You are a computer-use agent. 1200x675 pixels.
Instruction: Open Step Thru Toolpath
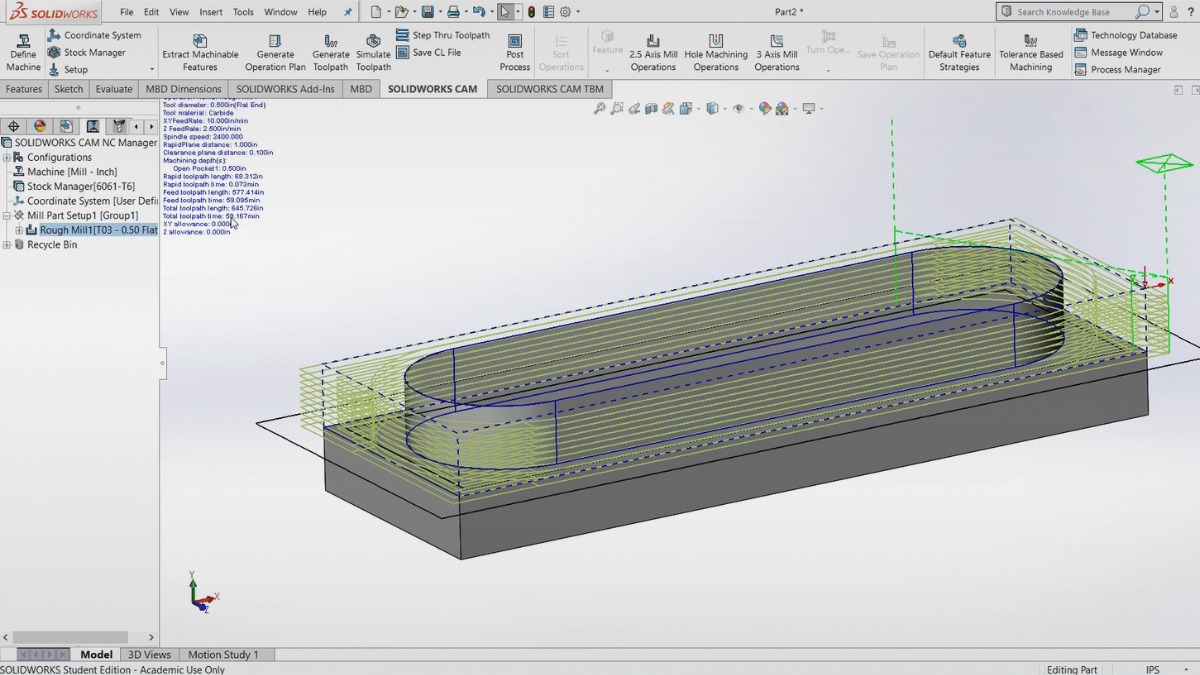pos(442,35)
